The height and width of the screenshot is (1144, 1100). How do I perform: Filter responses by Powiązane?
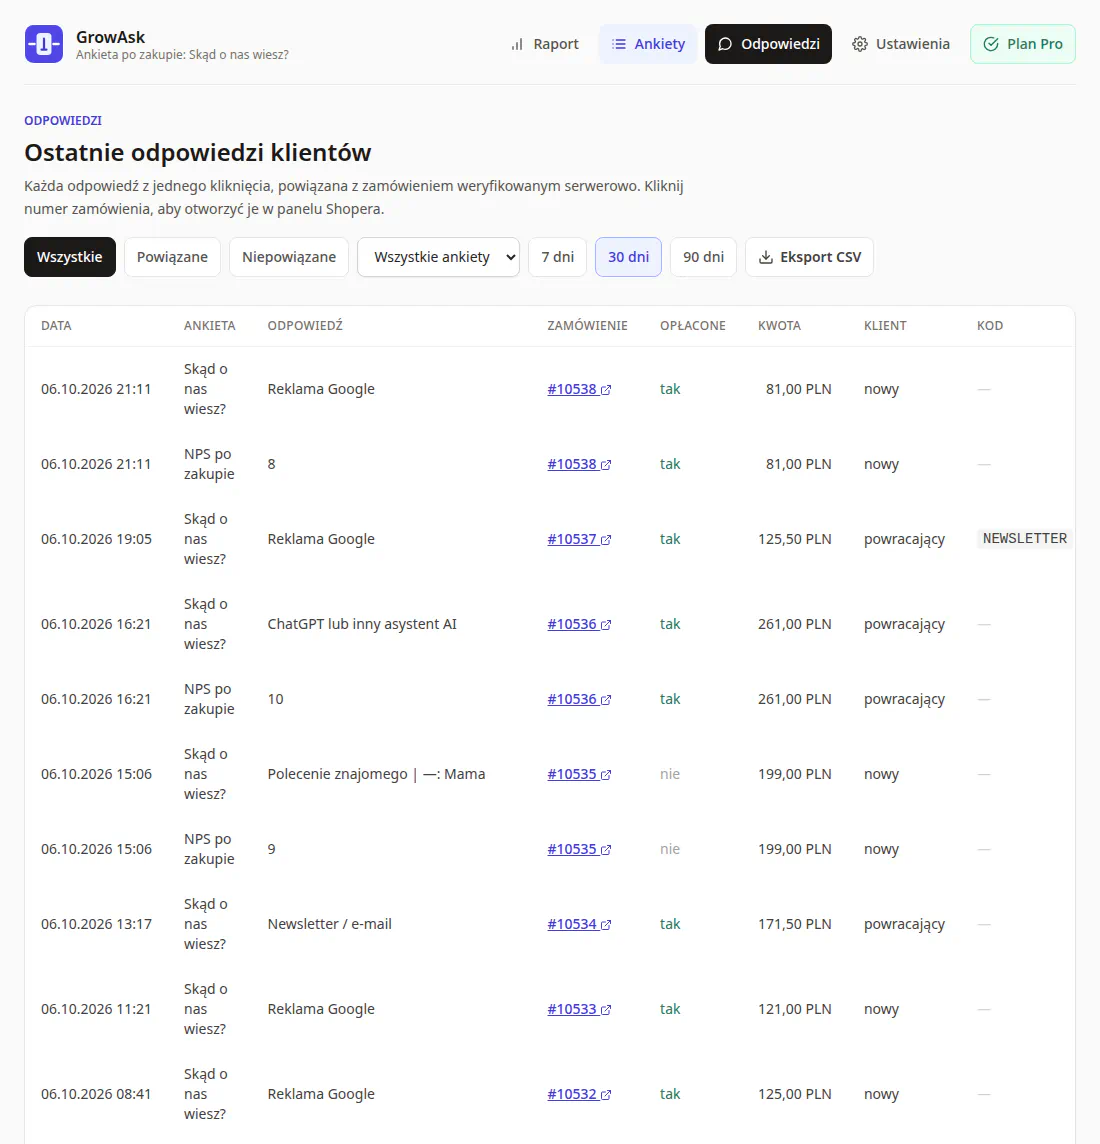pyautogui.click(x=172, y=257)
